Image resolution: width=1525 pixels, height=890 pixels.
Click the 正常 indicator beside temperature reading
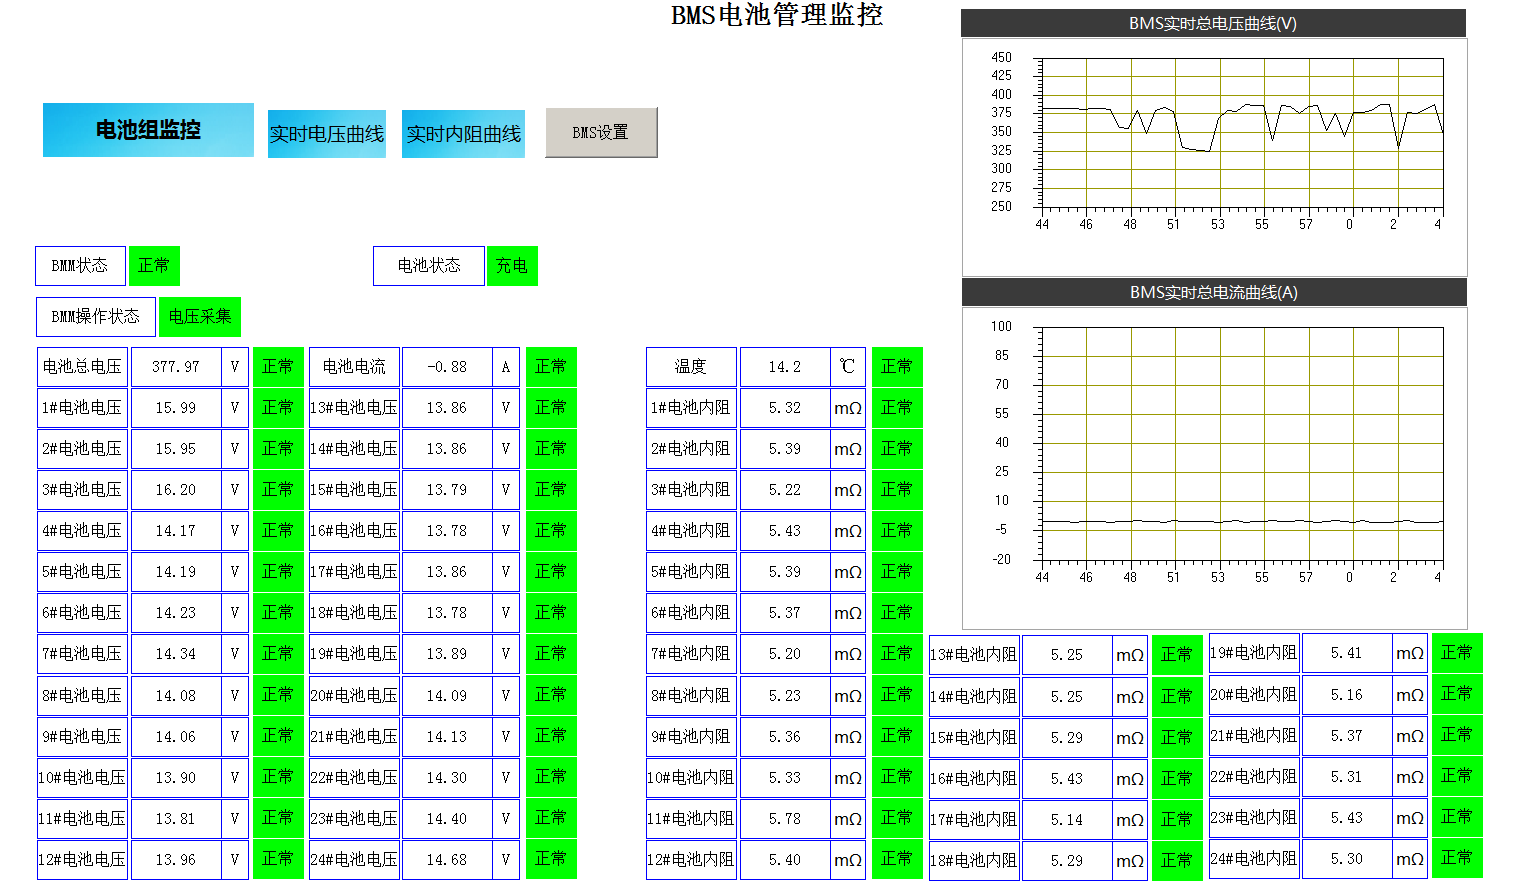pyautogui.click(x=897, y=367)
